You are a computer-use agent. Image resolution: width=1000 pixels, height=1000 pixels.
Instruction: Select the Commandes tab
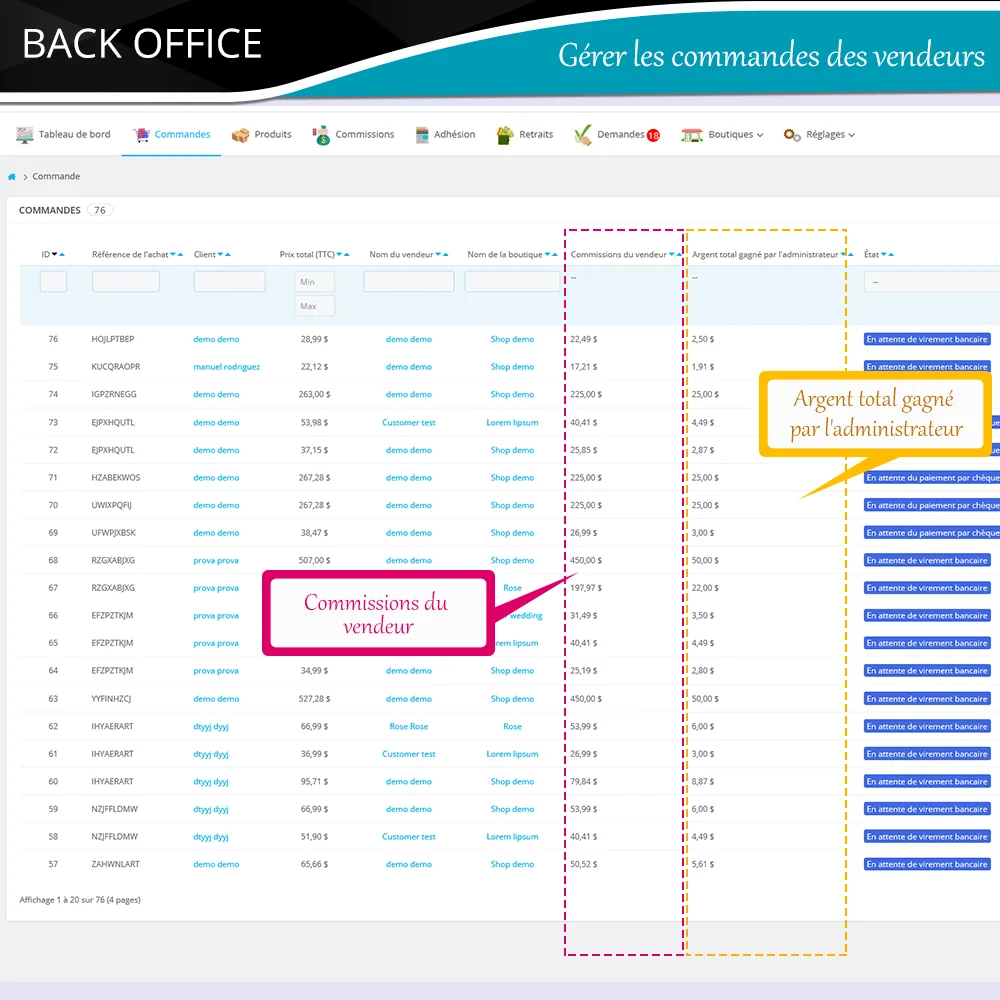pos(171,135)
